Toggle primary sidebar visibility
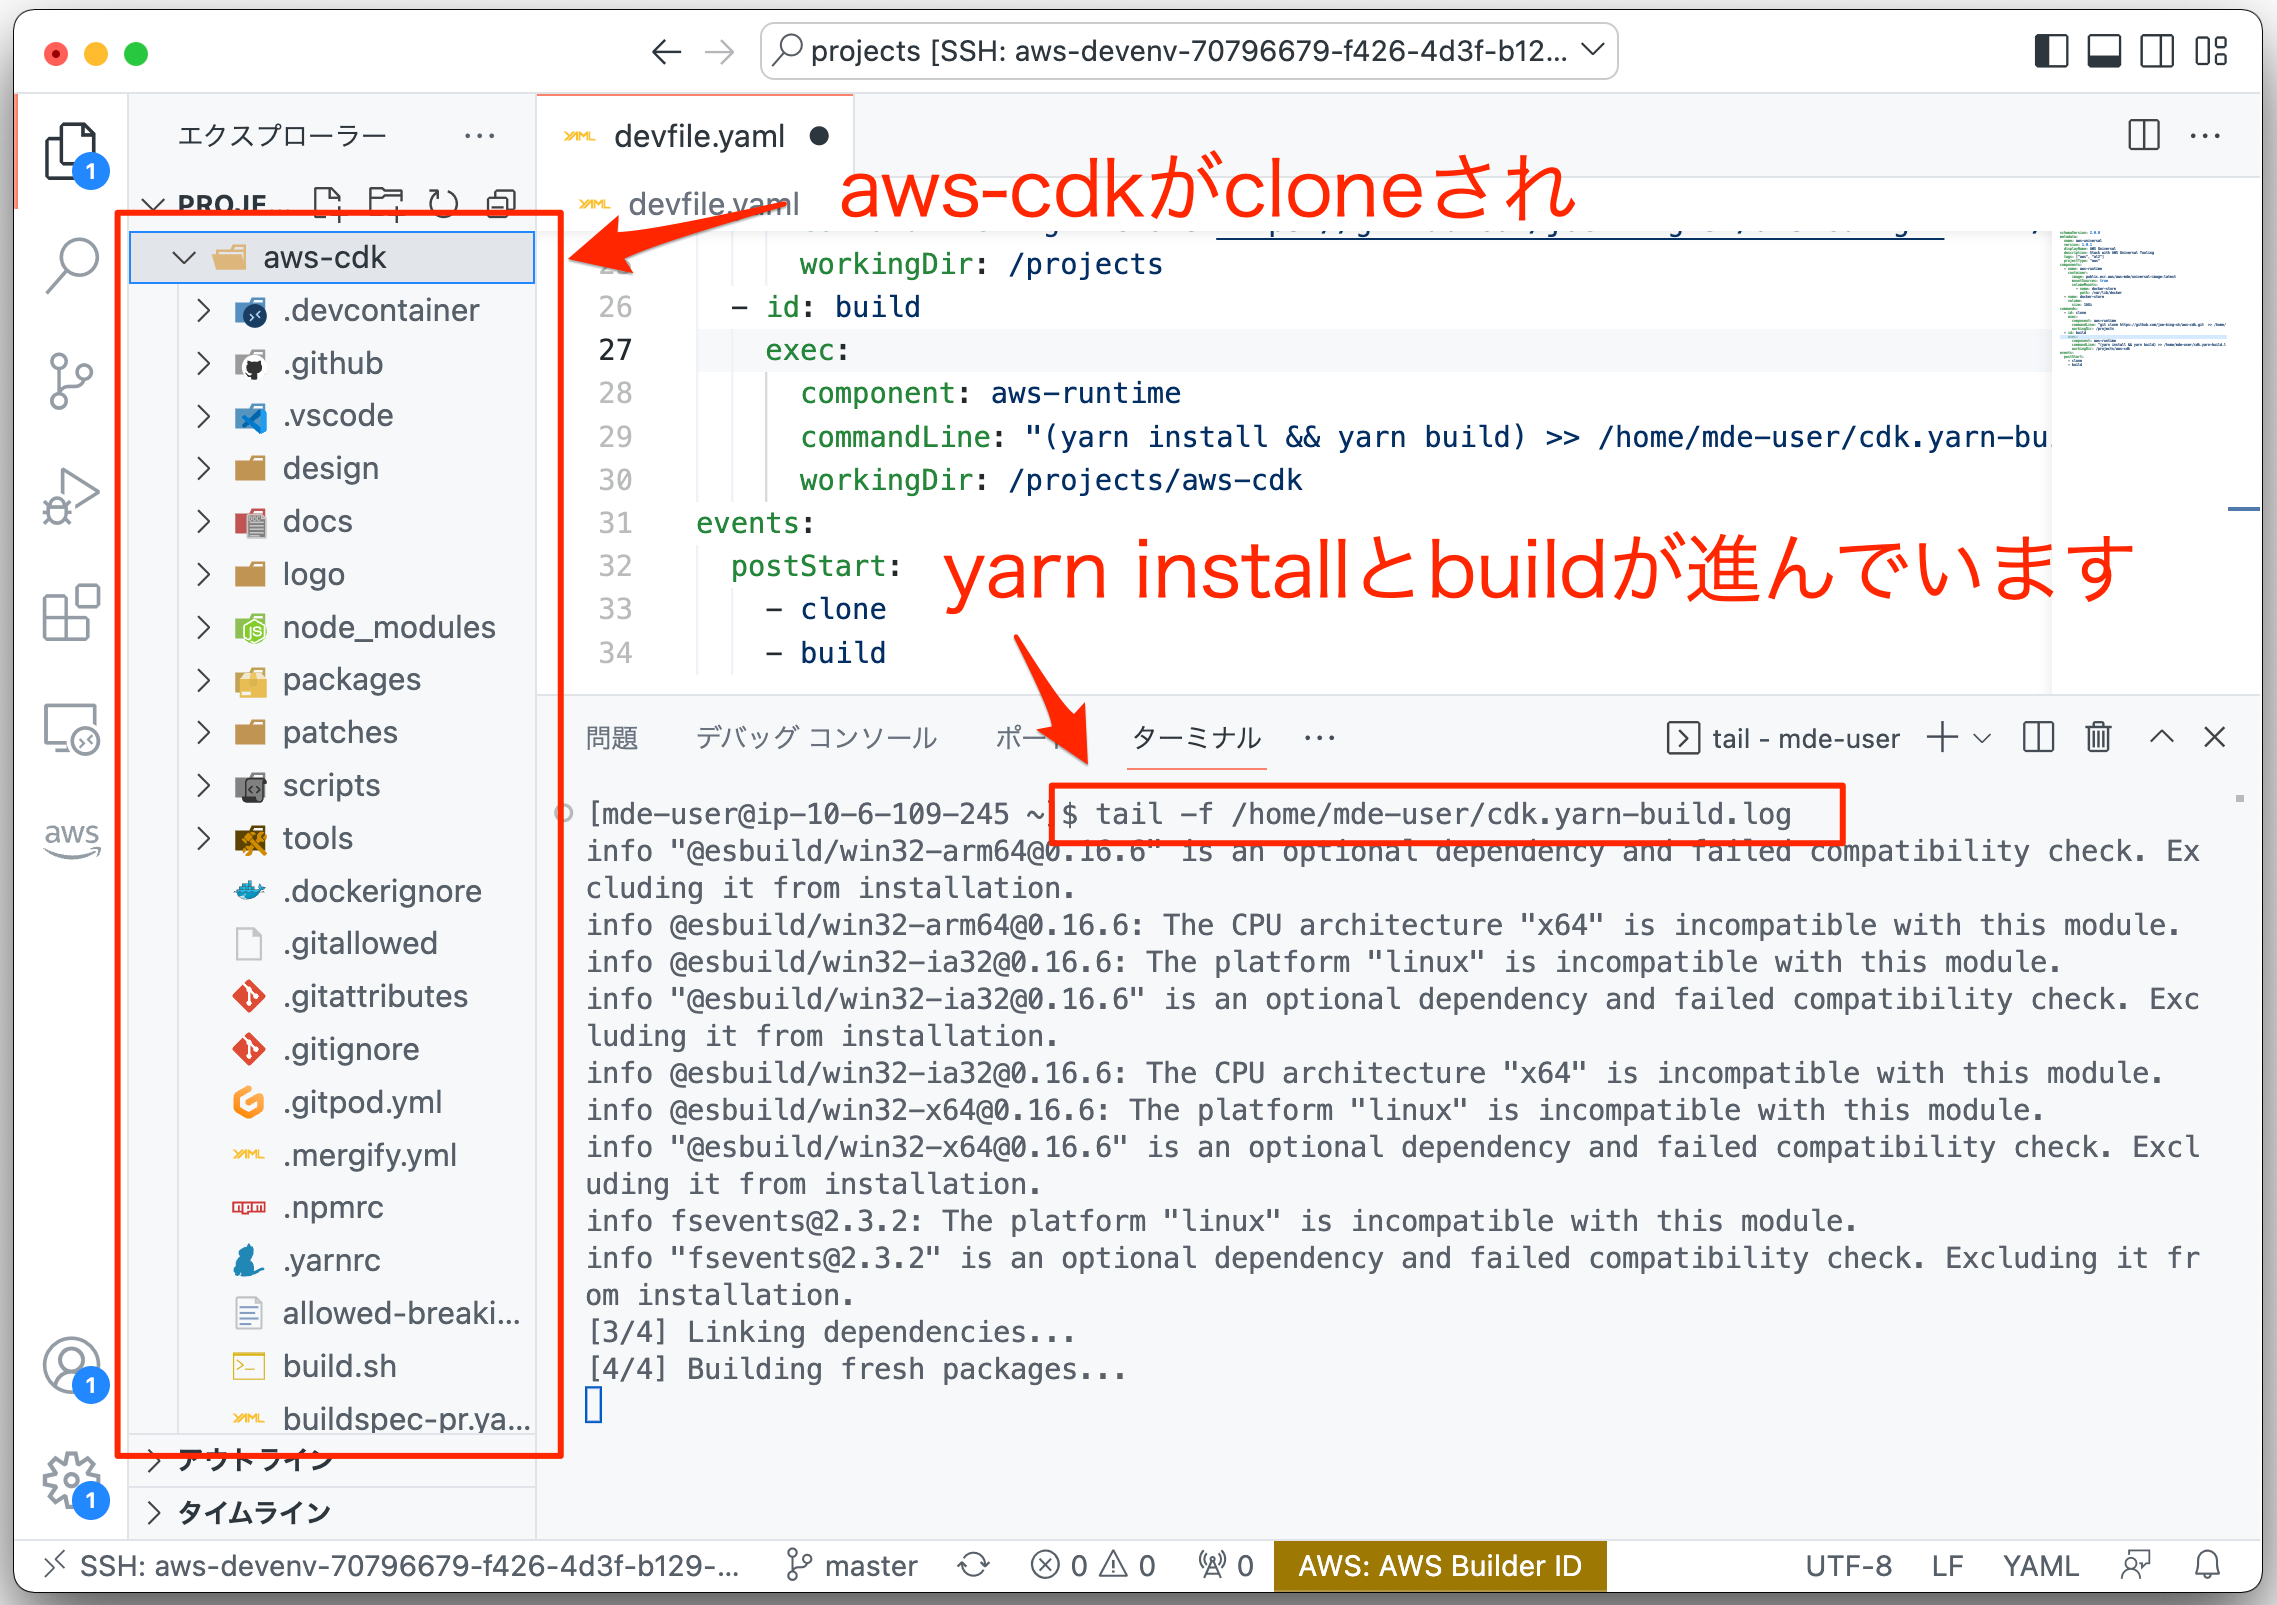The height and width of the screenshot is (1605, 2277). pyautogui.click(x=2051, y=51)
